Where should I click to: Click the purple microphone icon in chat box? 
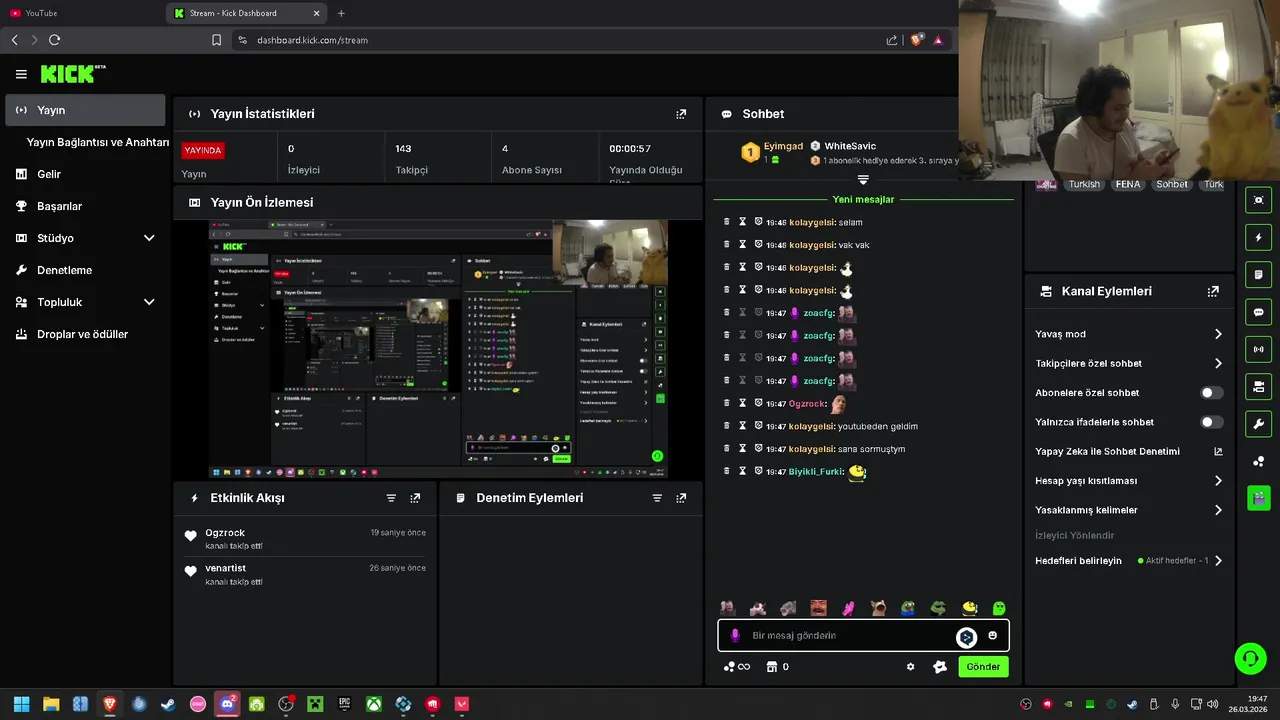[x=735, y=635]
